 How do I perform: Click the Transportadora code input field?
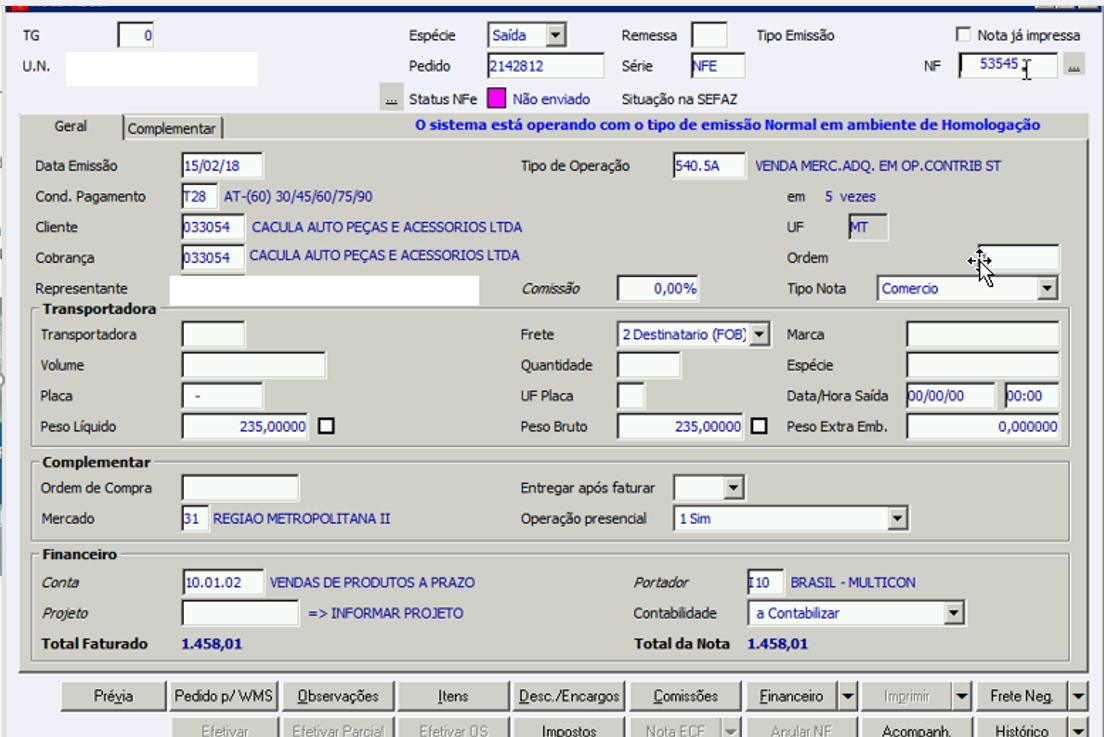click(x=213, y=334)
